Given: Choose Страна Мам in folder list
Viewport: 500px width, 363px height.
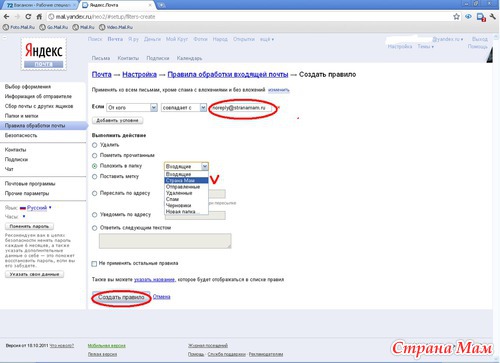Looking at the screenshot, I should pyautogui.click(x=186, y=180).
